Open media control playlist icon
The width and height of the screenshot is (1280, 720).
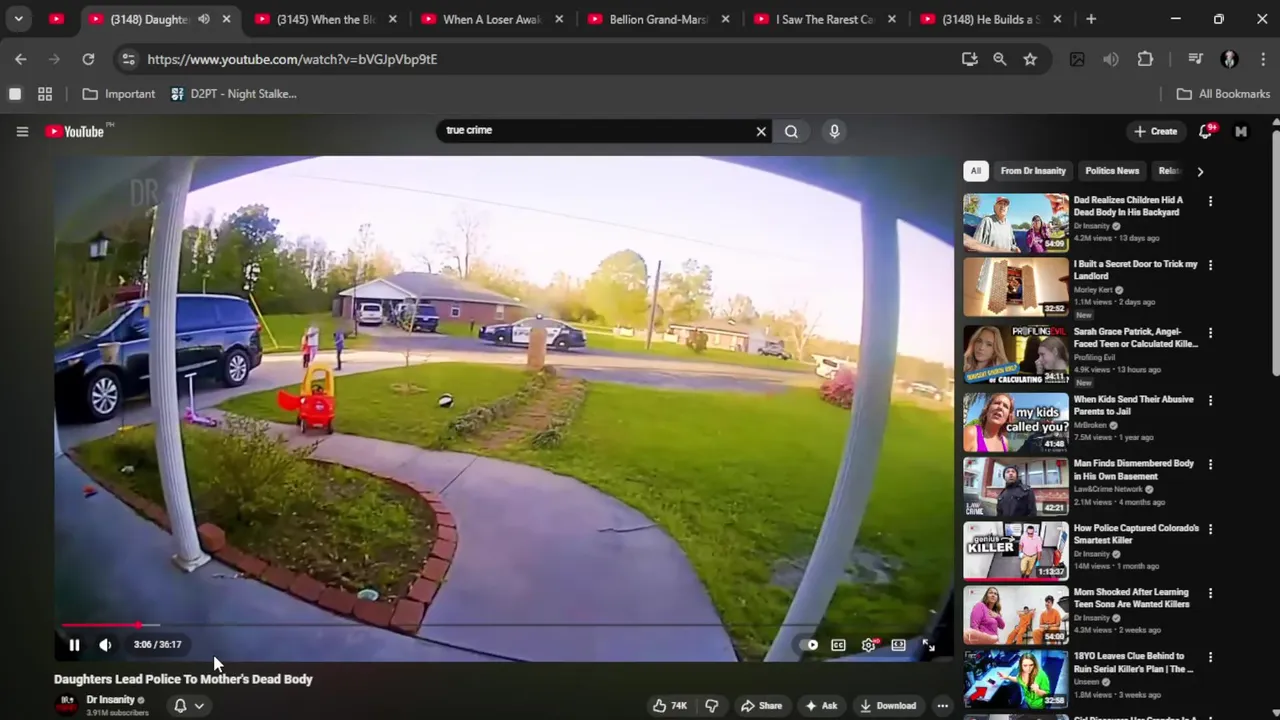point(1195,59)
